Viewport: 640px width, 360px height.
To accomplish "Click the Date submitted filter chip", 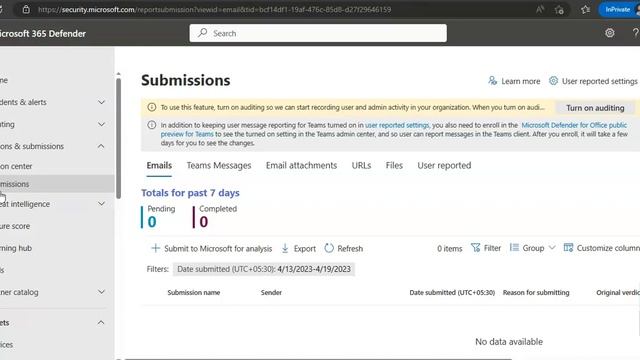I will point(264,269).
